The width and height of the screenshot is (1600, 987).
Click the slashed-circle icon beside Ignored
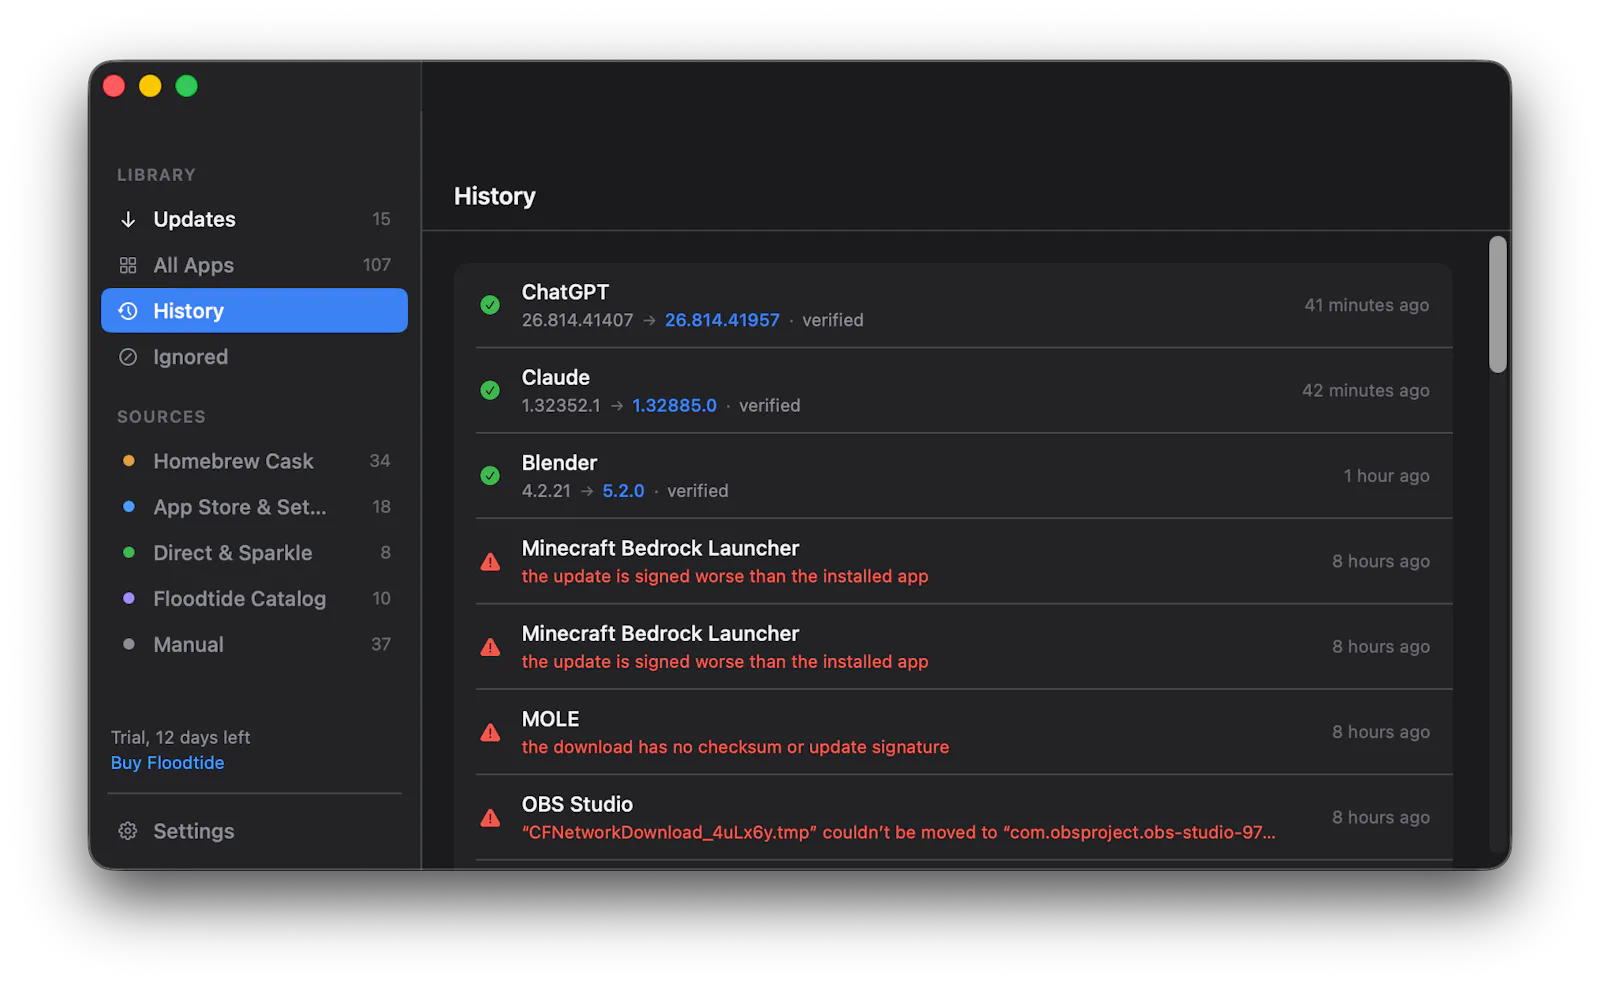pyautogui.click(x=128, y=357)
